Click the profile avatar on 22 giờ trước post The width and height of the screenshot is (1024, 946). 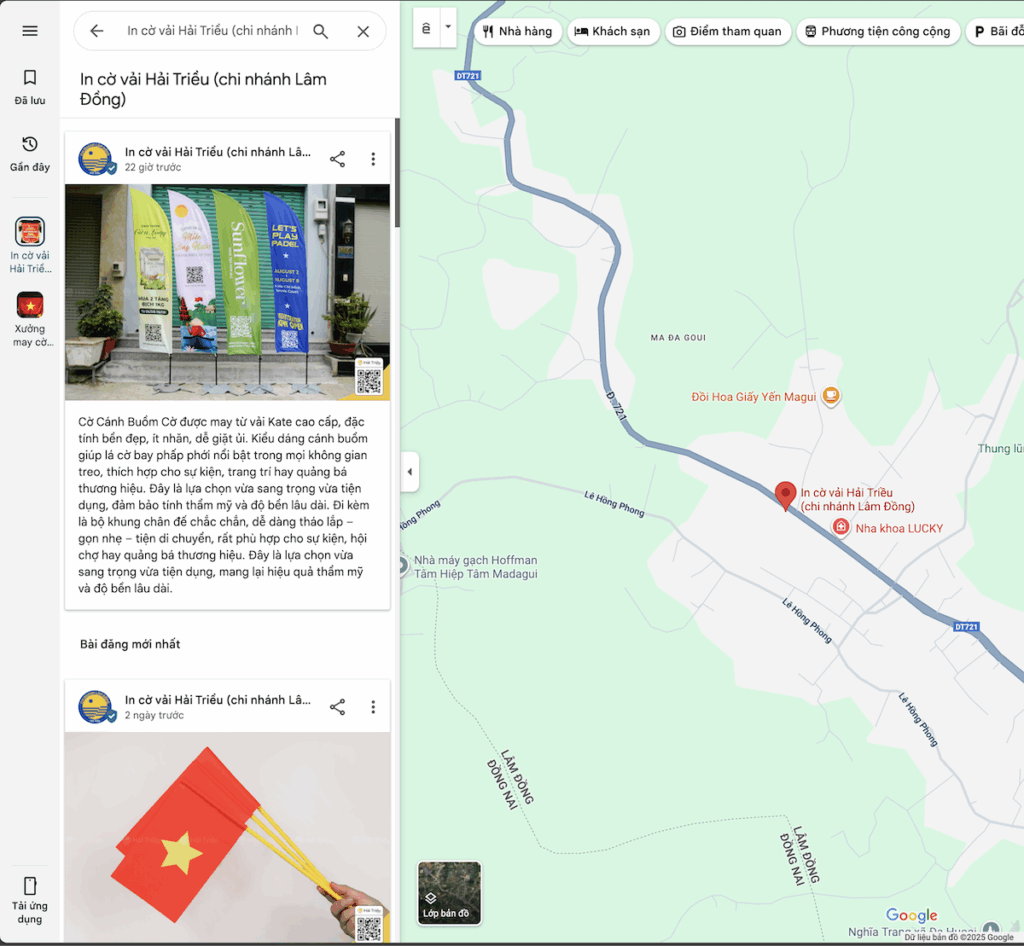click(x=95, y=159)
